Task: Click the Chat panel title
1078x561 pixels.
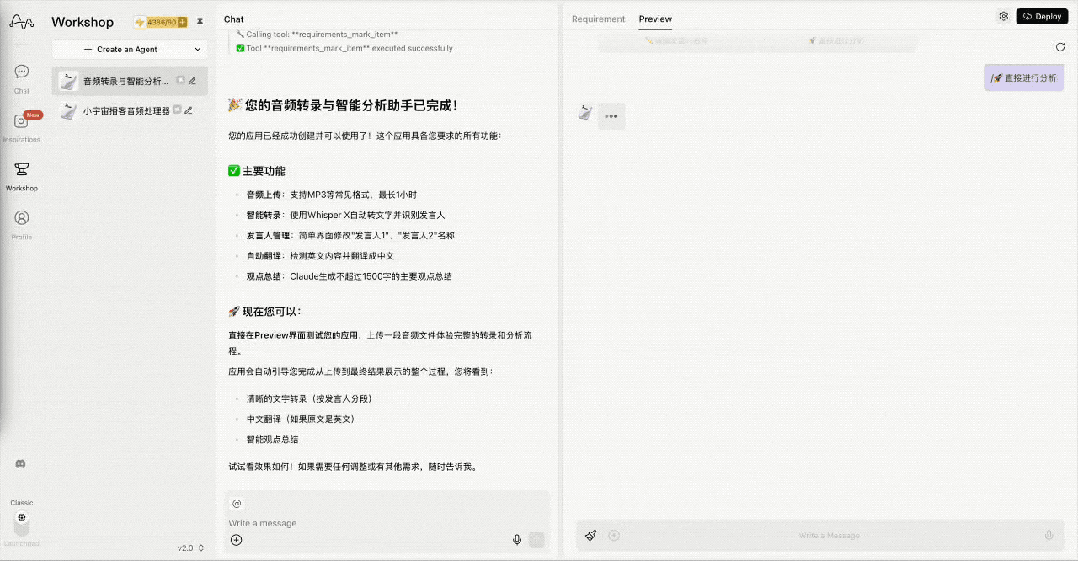Action: (x=234, y=19)
